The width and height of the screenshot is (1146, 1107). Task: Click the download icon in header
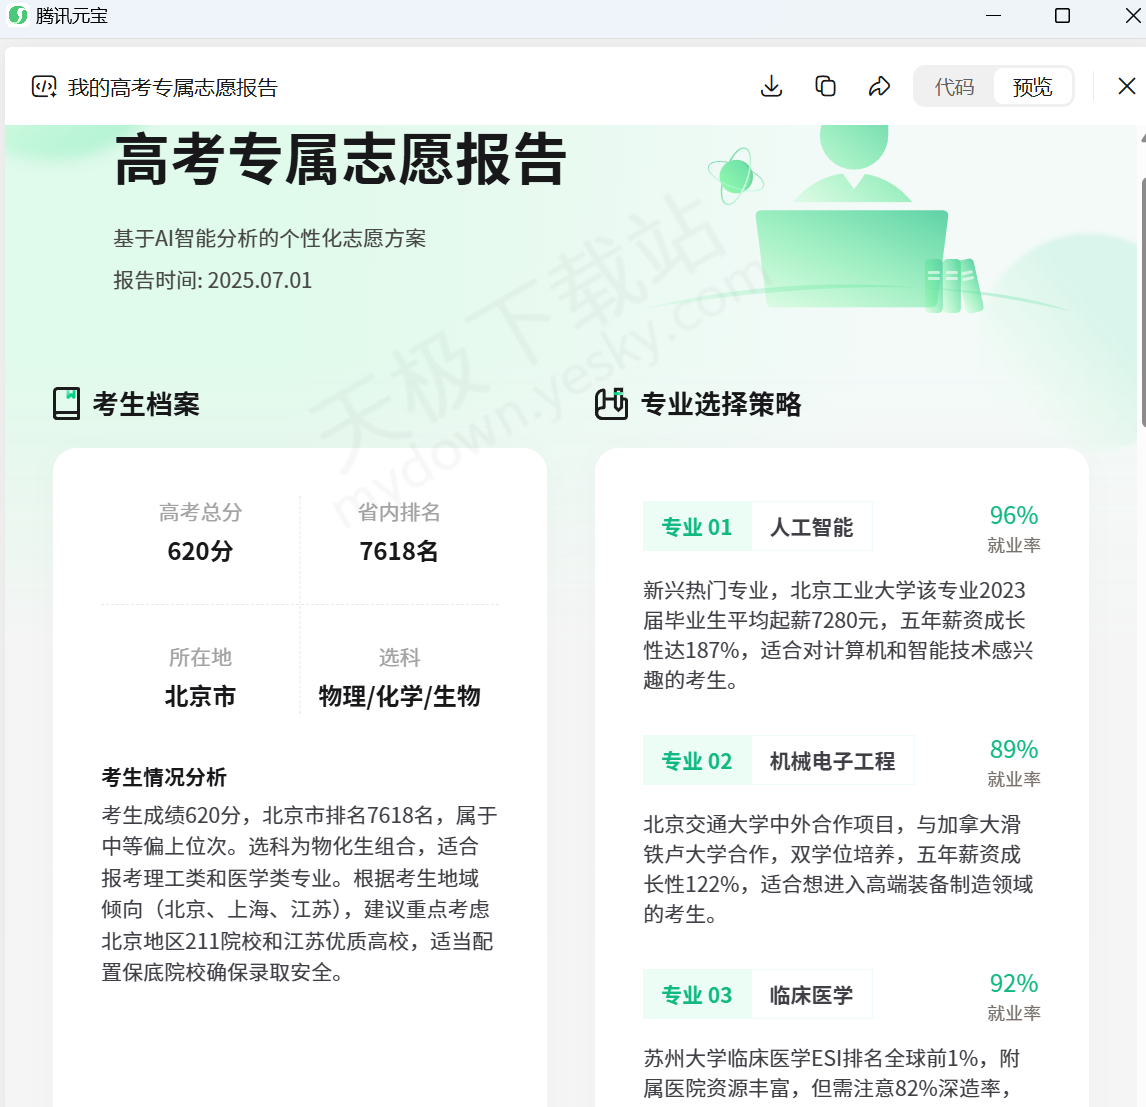tap(771, 87)
